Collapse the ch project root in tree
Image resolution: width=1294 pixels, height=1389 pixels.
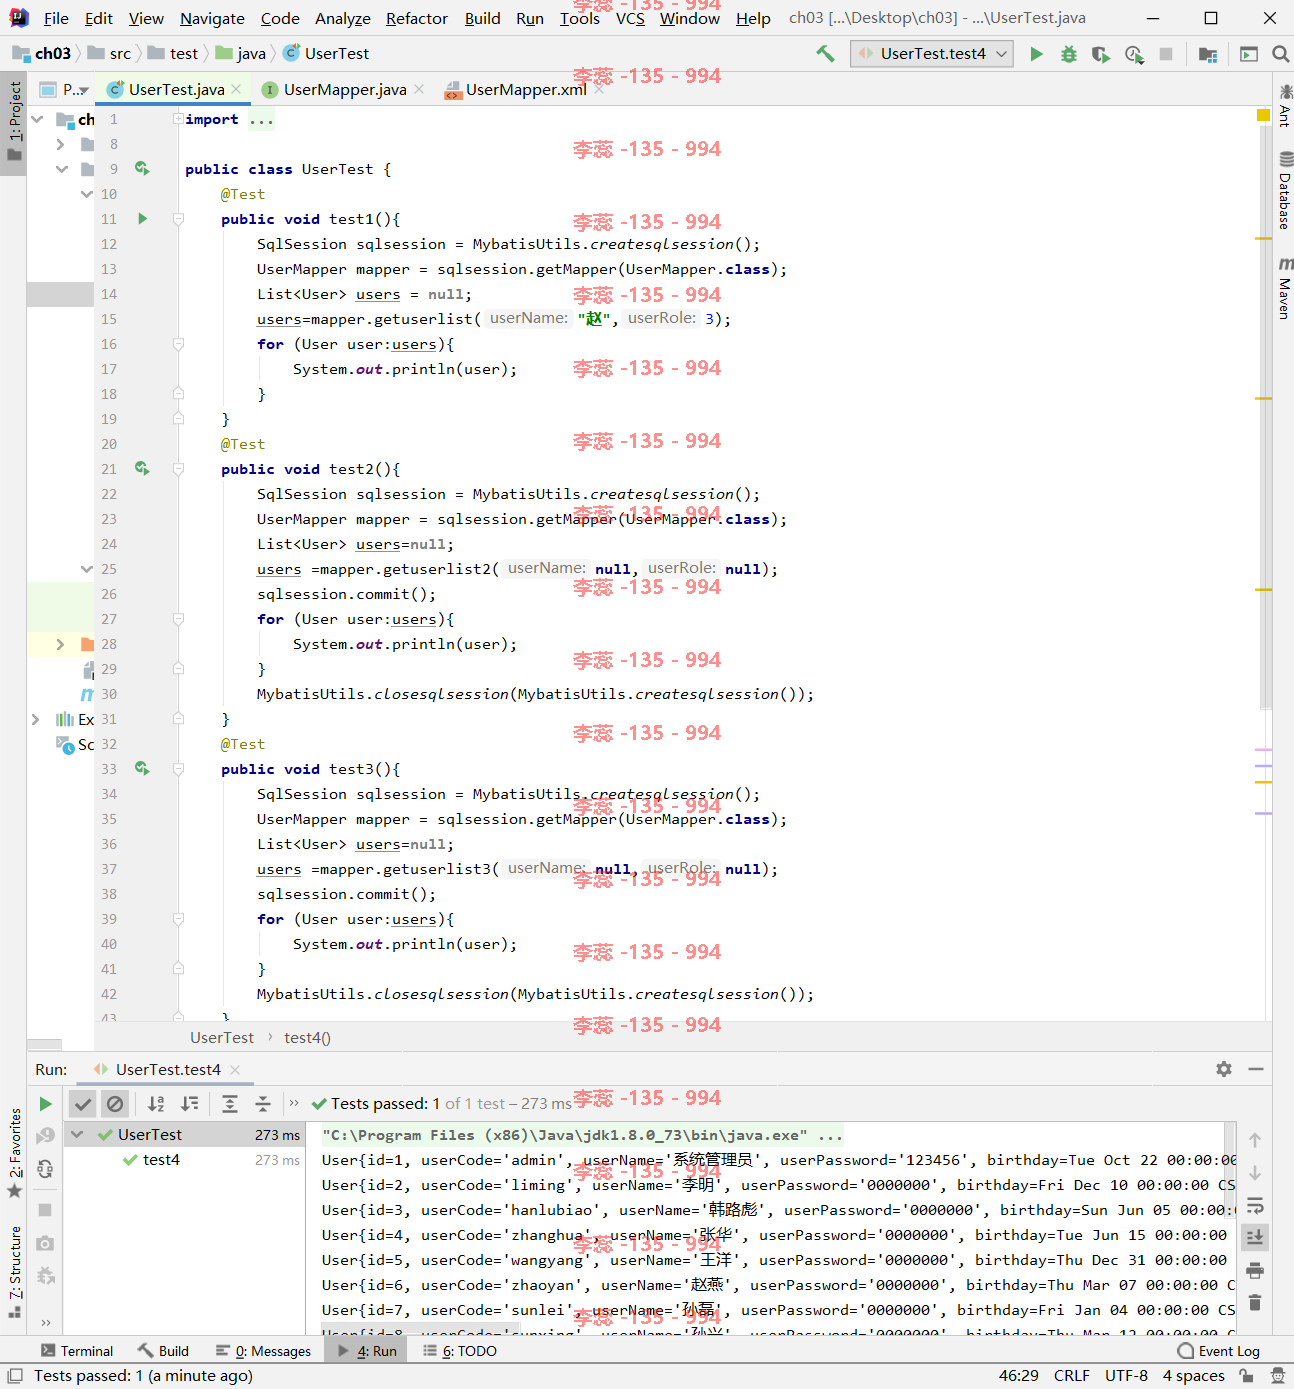click(x=37, y=119)
